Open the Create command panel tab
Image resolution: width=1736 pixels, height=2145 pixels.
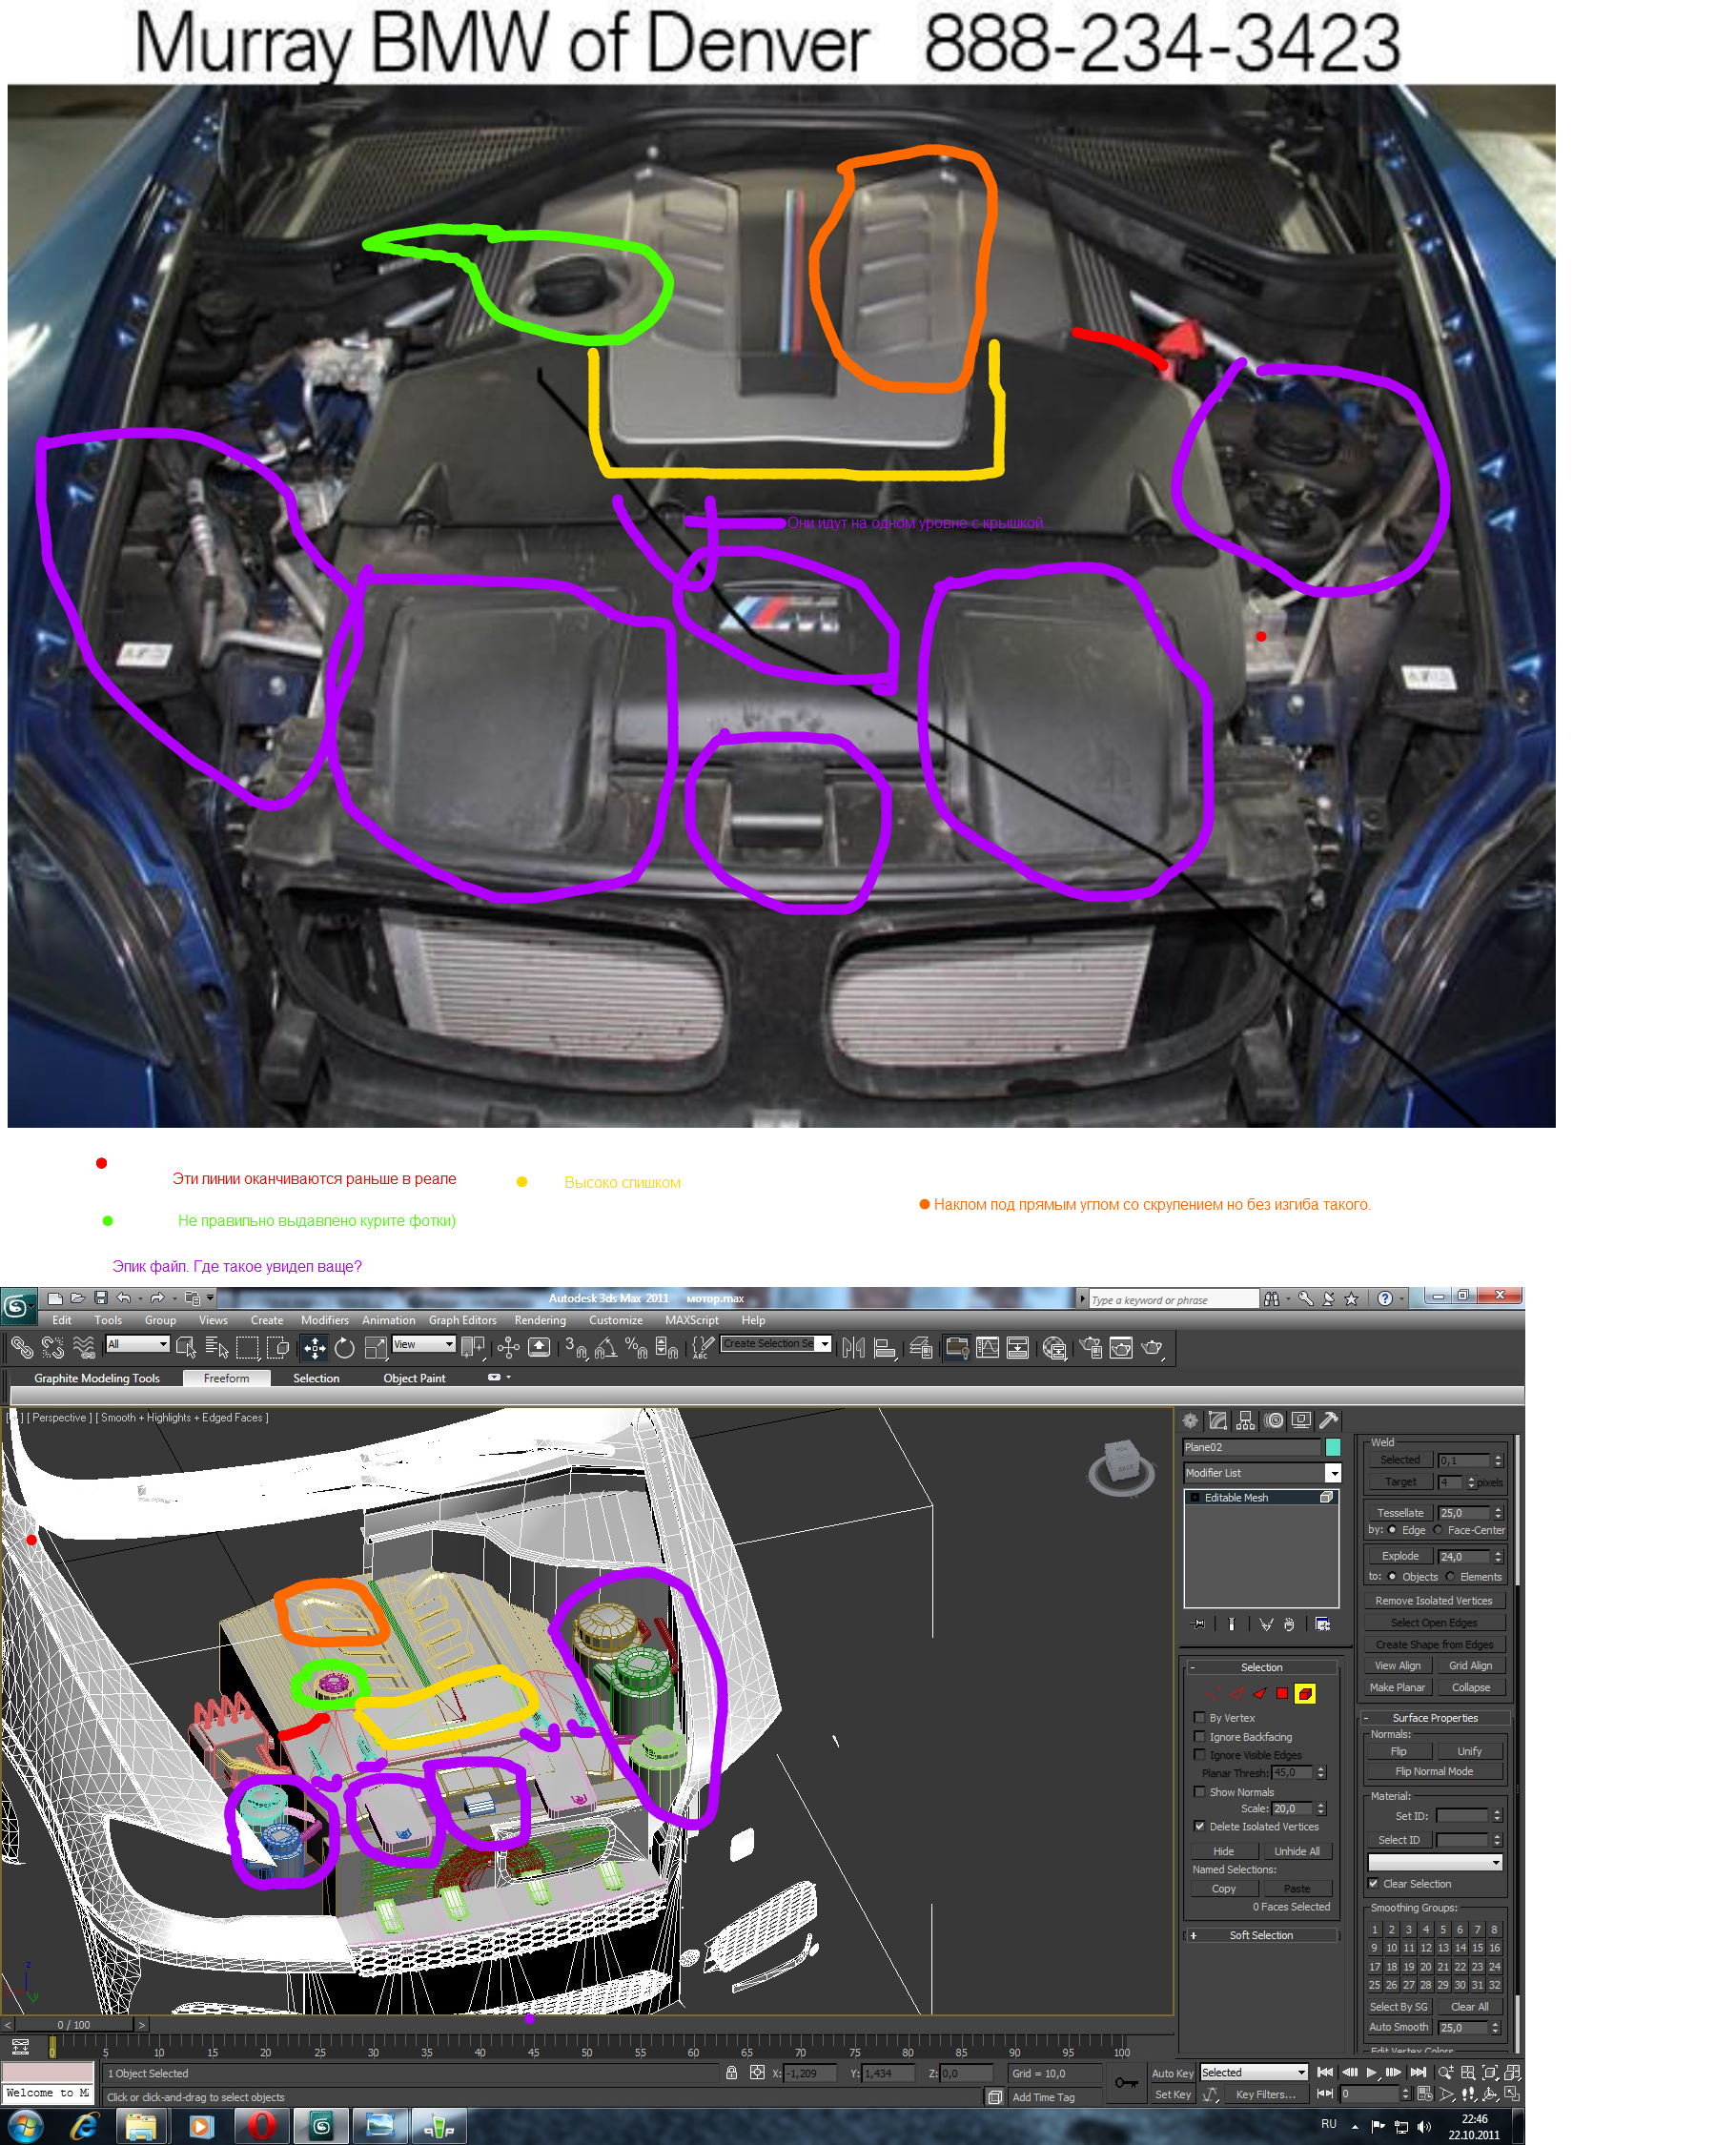(x=1190, y=1420)
